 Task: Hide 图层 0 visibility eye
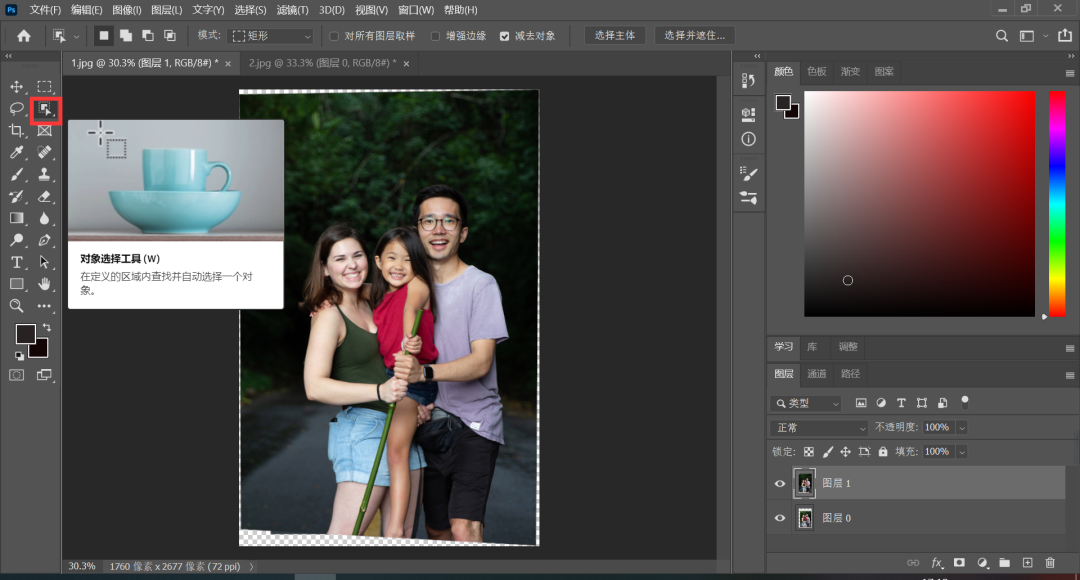pos(780,518)
